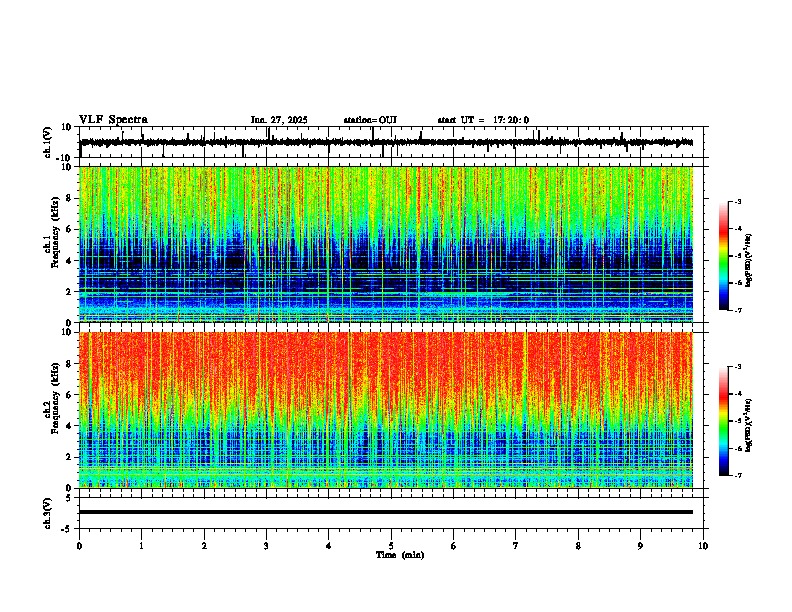
Task: Click inside the ch.1 frequency spectrogram
Action: [x=386, y=244]
